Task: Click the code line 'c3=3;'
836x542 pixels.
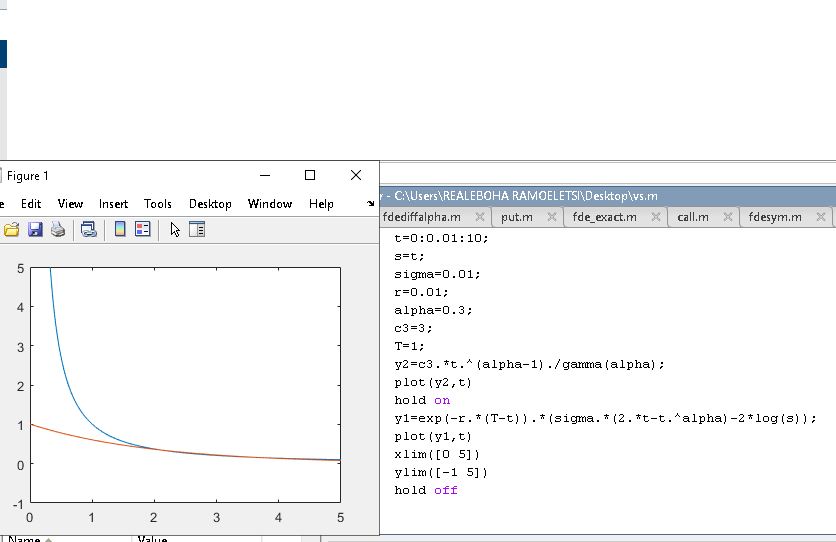Action: click(x=413, y=328)
